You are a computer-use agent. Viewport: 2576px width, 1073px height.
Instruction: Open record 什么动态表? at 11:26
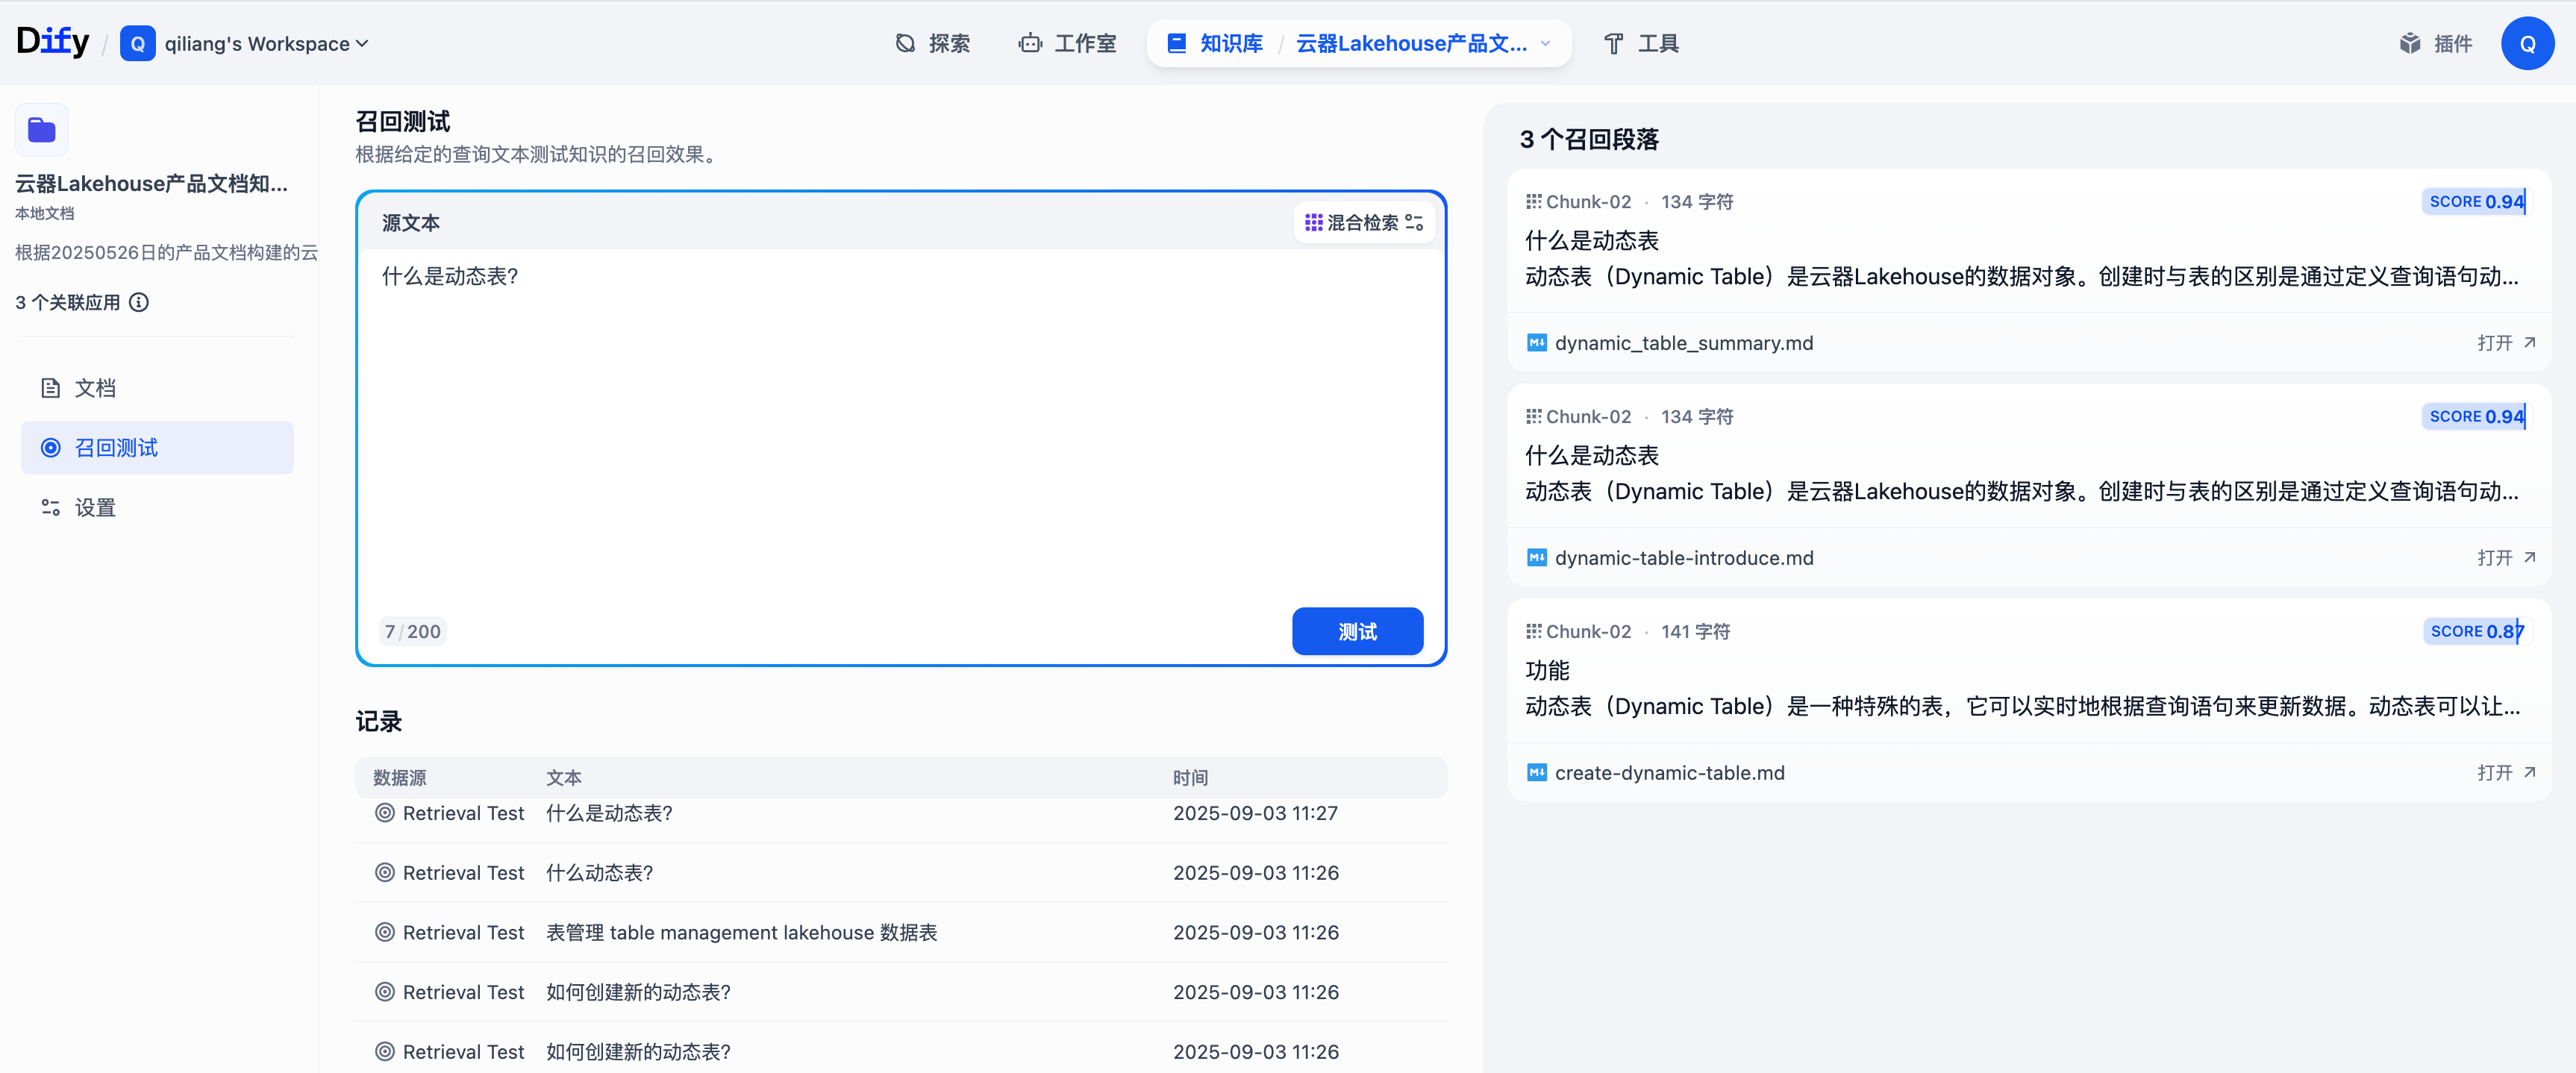901,873
